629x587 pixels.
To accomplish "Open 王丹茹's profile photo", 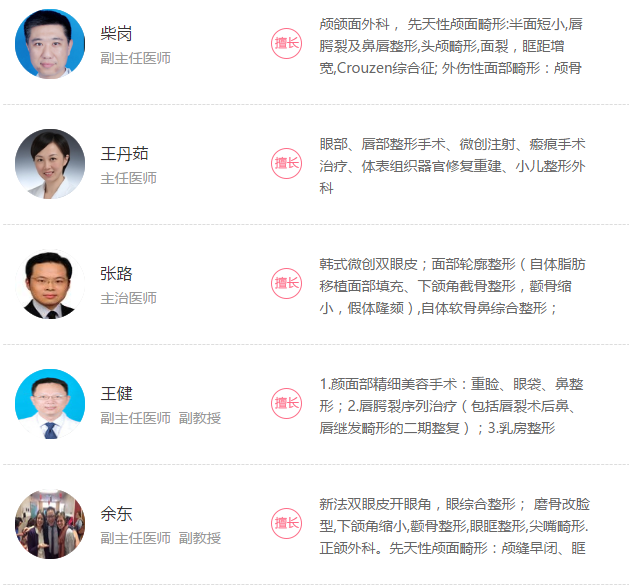I will point(50,164).
